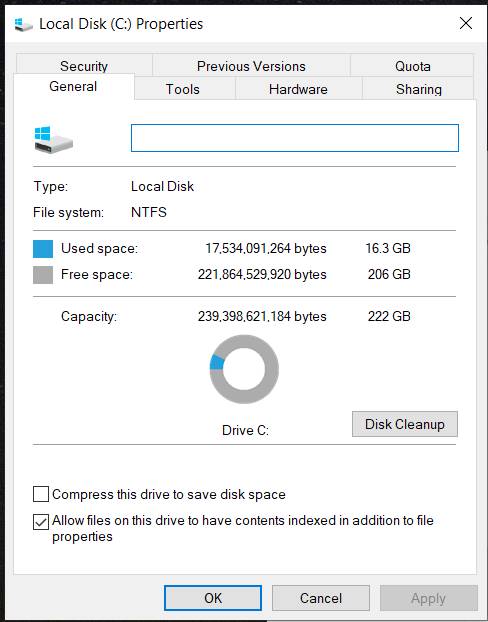The image size is (488, 622).
Task: Select the Tools tab
Action: (183, 89)
